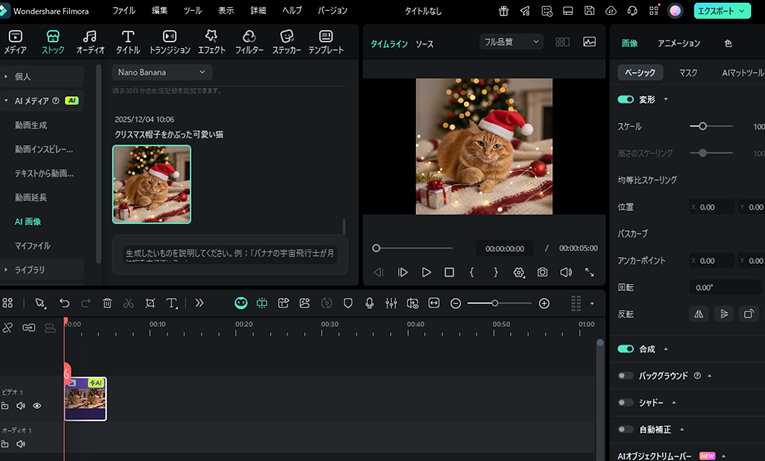Open the ファイル menu
Image resolution: width=765 pixels, height=461 pixels.
click(124, 10)
